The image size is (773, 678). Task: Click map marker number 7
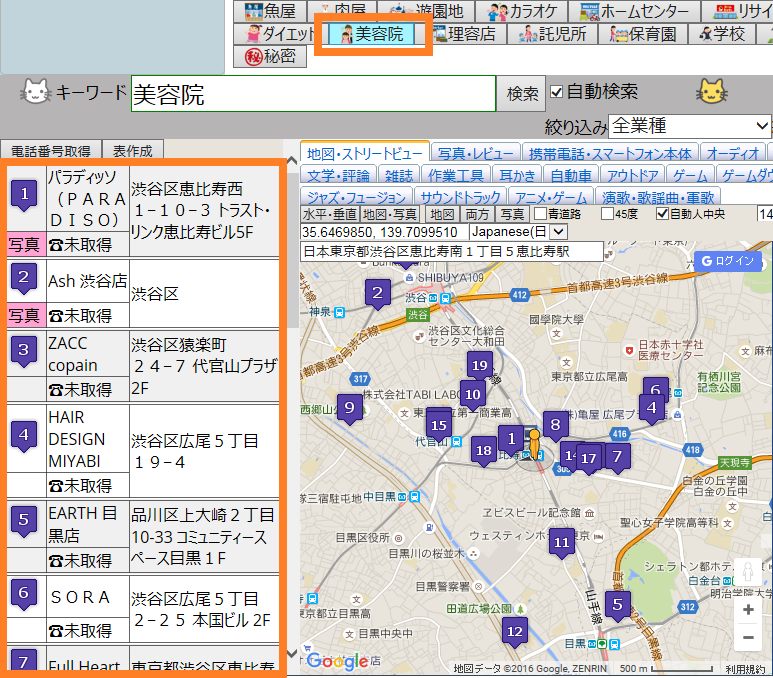tap(617, 457)
